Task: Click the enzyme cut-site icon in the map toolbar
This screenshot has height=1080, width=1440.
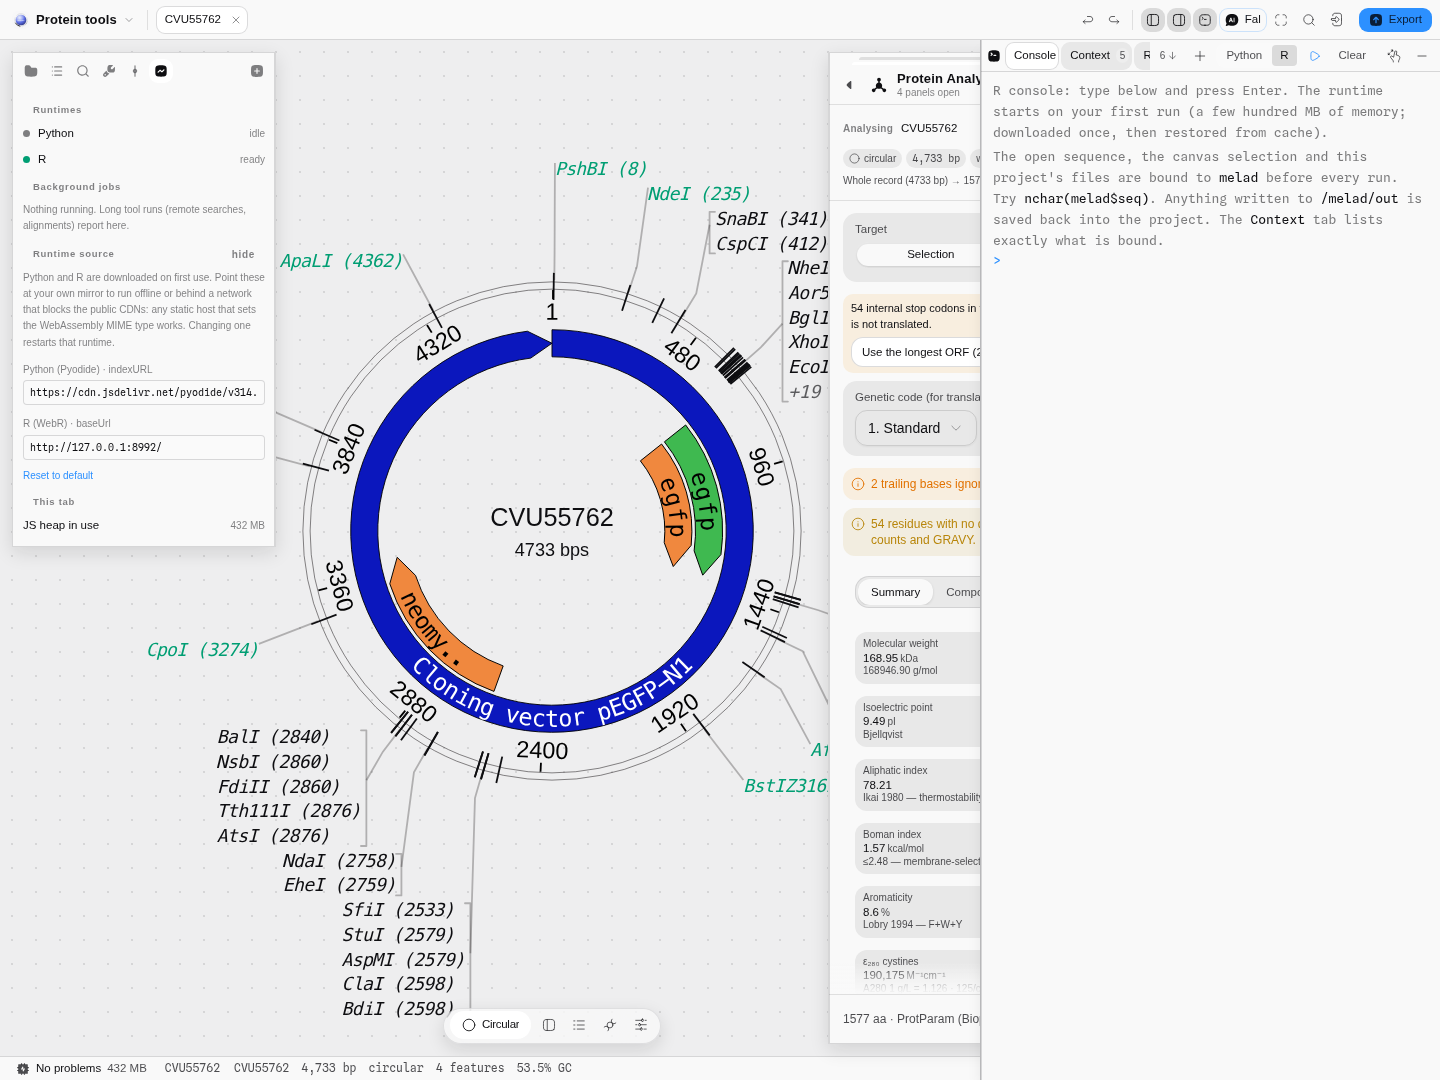Action: [610, 1025]
